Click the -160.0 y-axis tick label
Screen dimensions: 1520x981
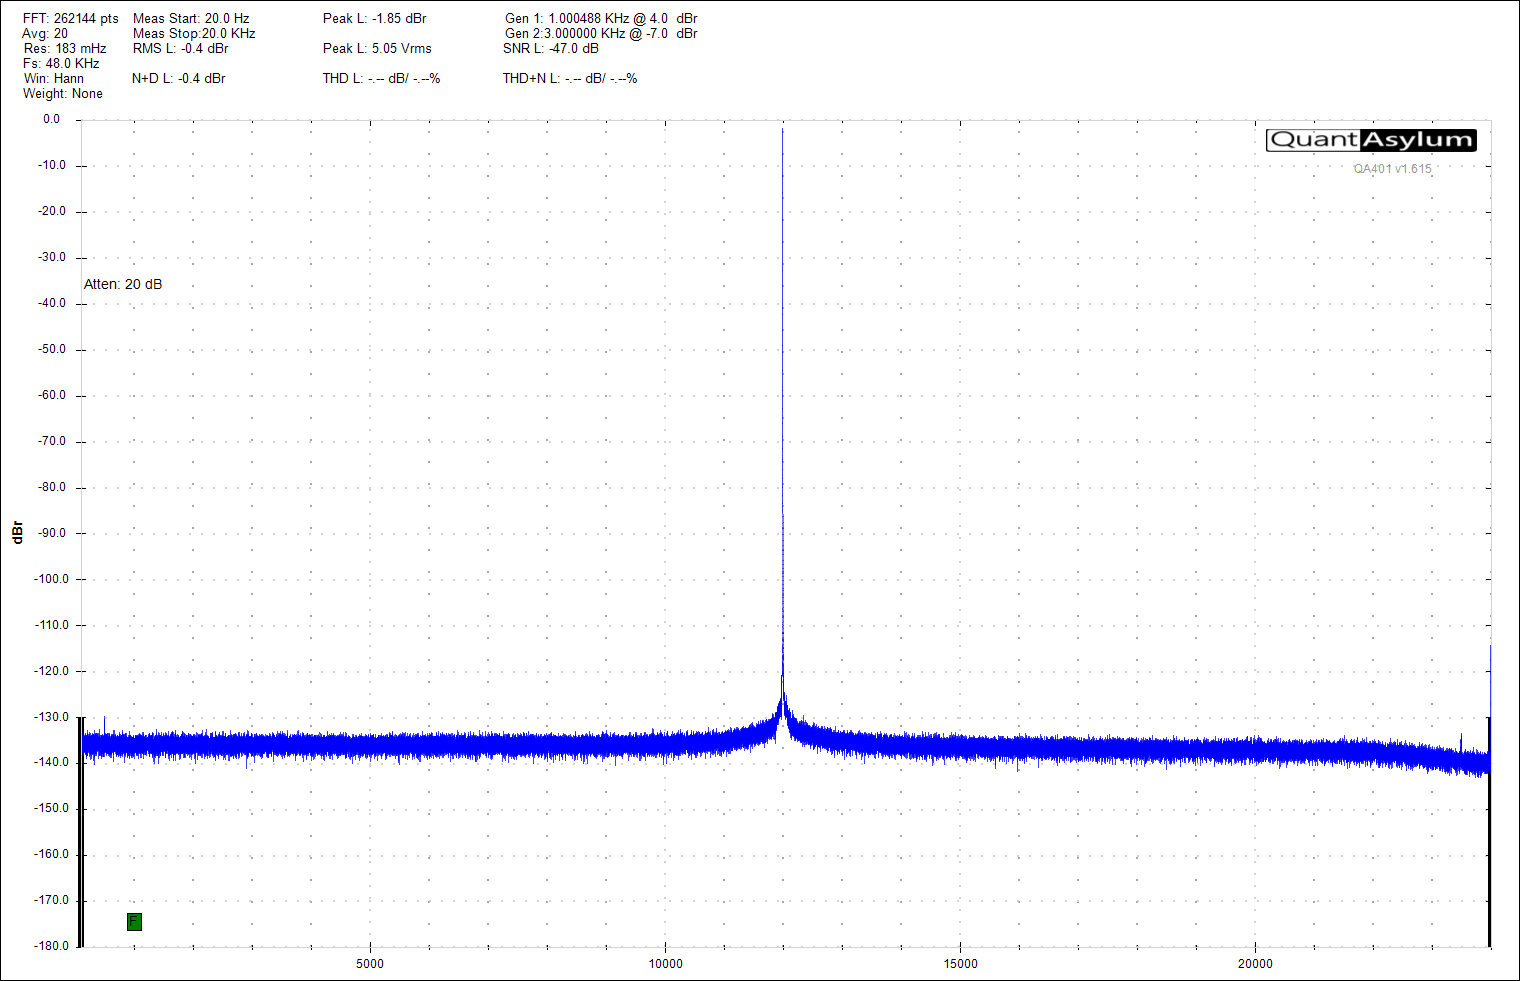coord(51,854)
